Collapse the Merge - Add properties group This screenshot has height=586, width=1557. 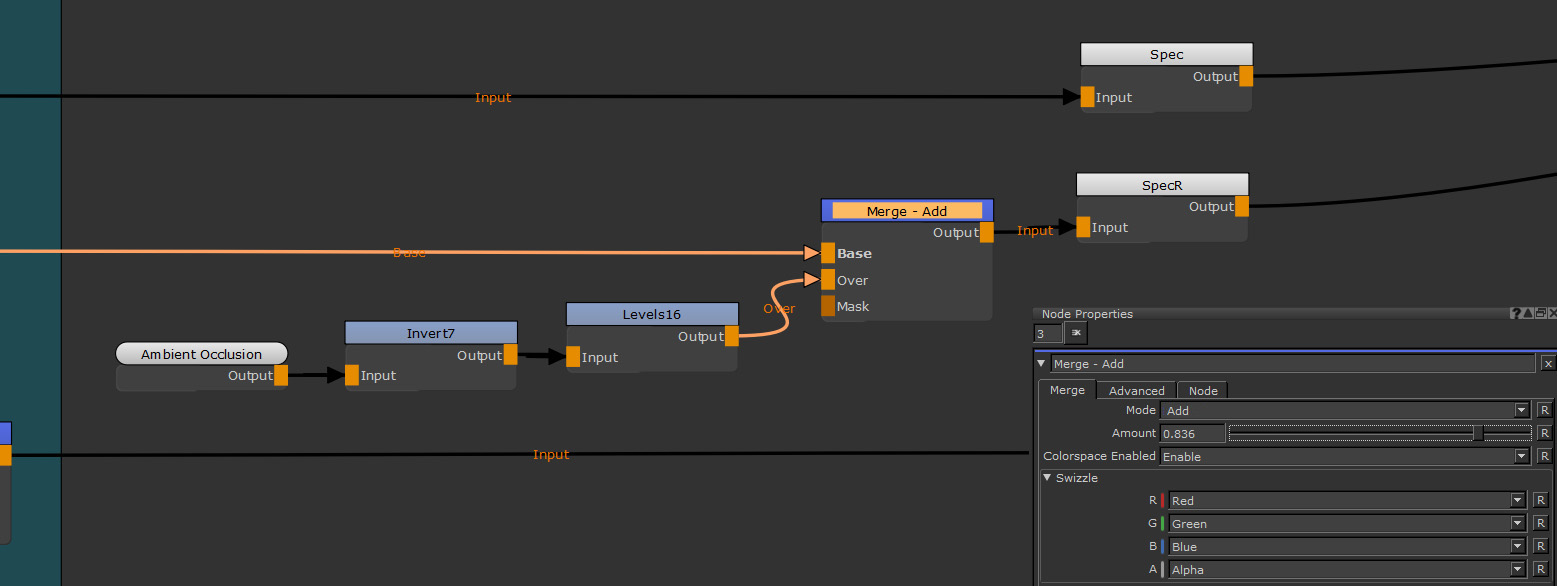pyautogui.click(x=1042, y=364)
